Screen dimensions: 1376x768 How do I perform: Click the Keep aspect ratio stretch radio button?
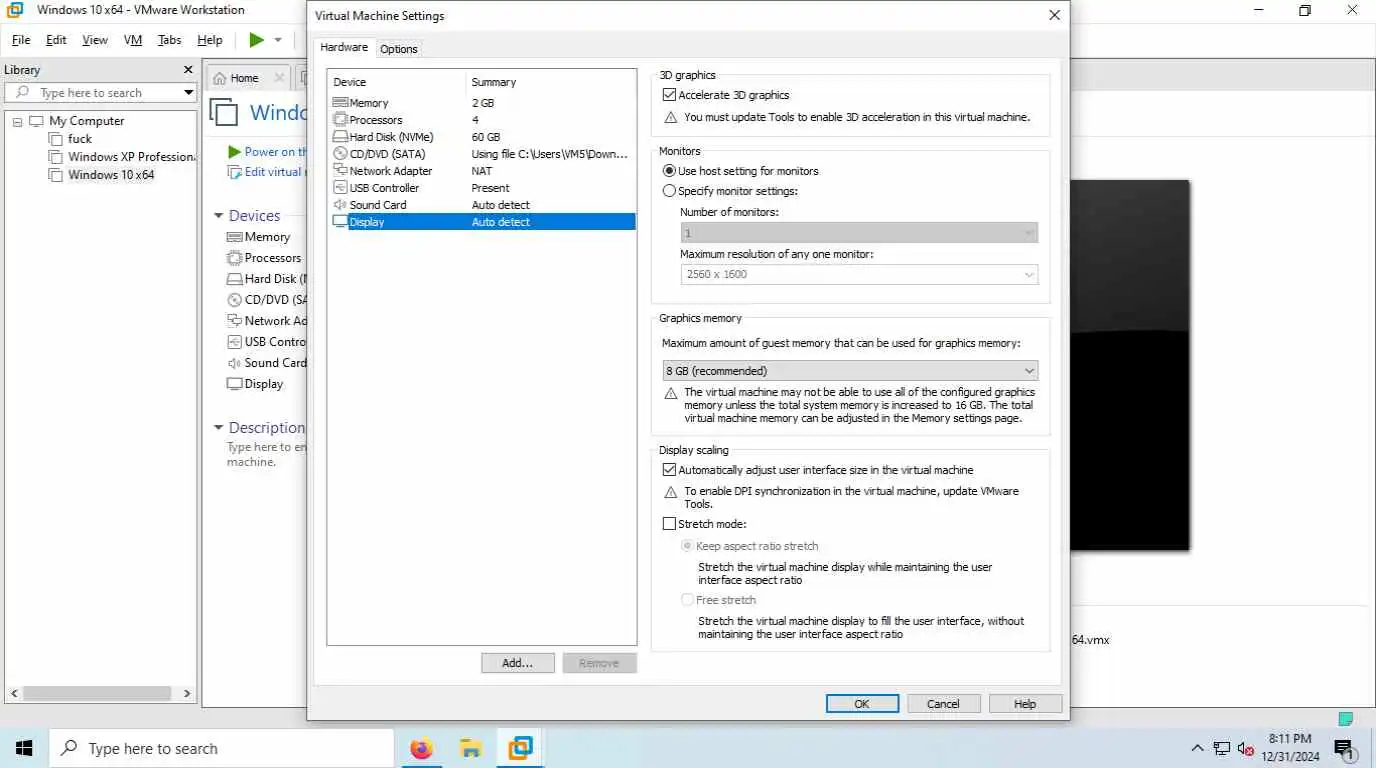[687, 546]
